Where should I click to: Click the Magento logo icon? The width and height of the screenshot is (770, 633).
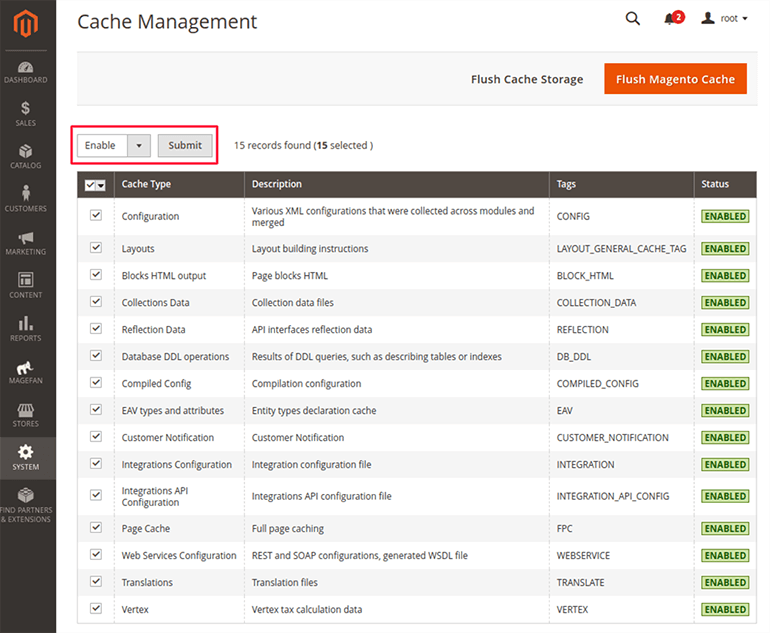(26, 24)
